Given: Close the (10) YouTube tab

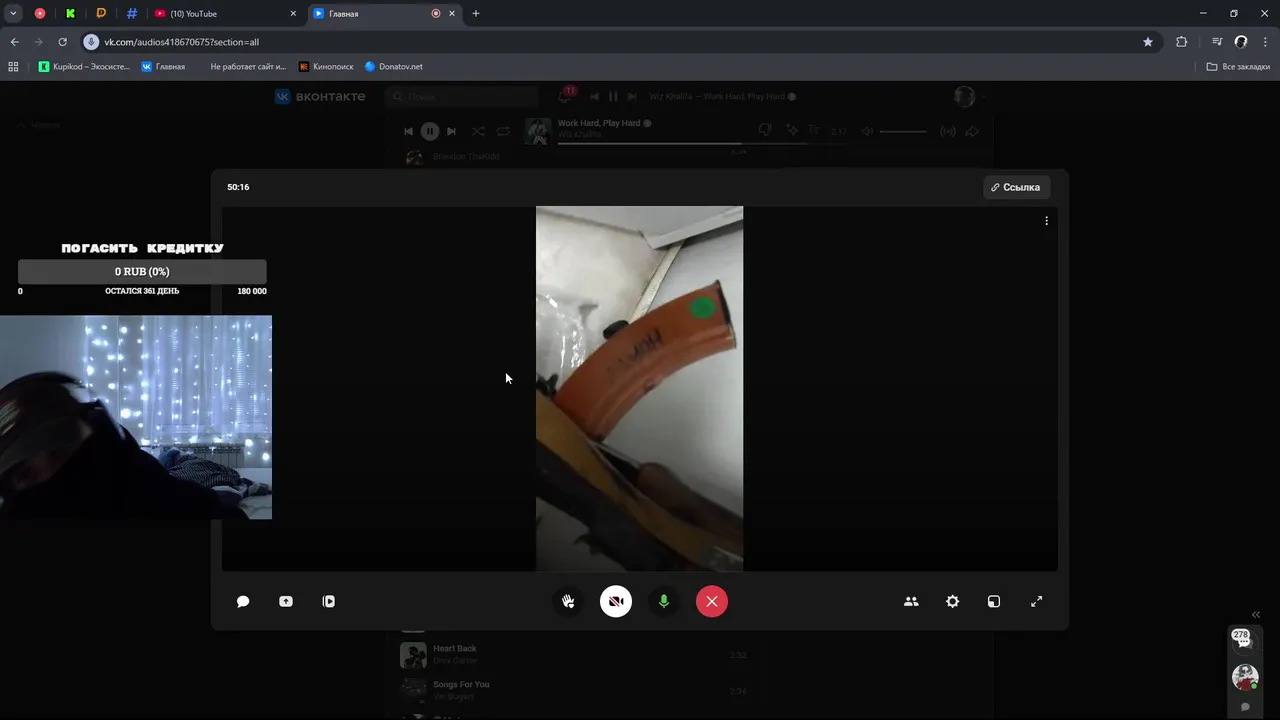Looking at the screenshot, I should (293, 13).
